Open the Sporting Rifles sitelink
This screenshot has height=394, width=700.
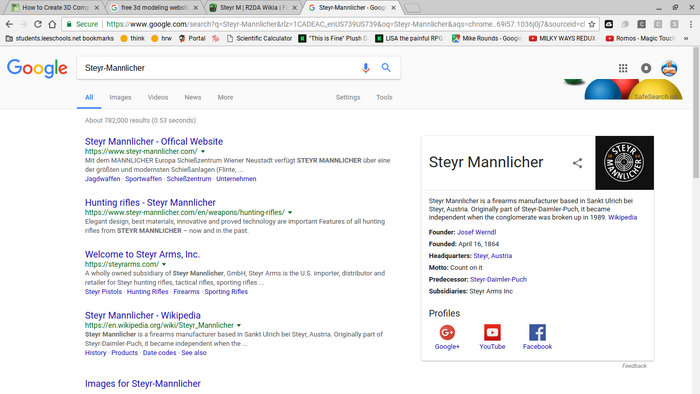pos(226,292)
